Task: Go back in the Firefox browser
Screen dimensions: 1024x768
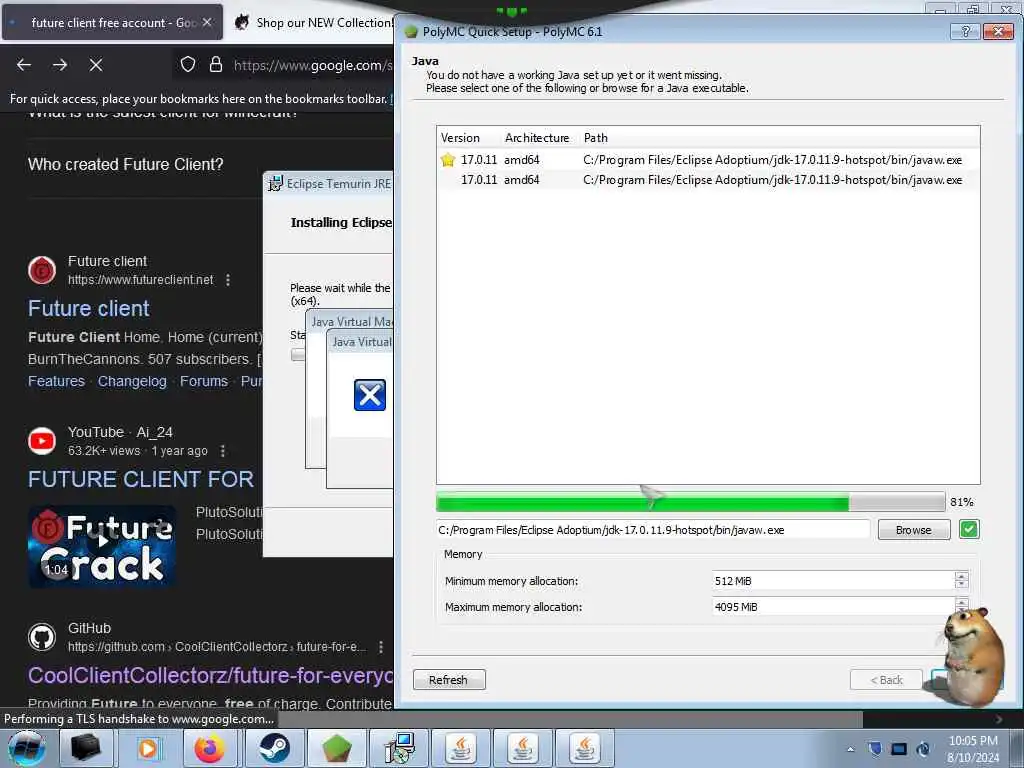Action: [24, 65]
